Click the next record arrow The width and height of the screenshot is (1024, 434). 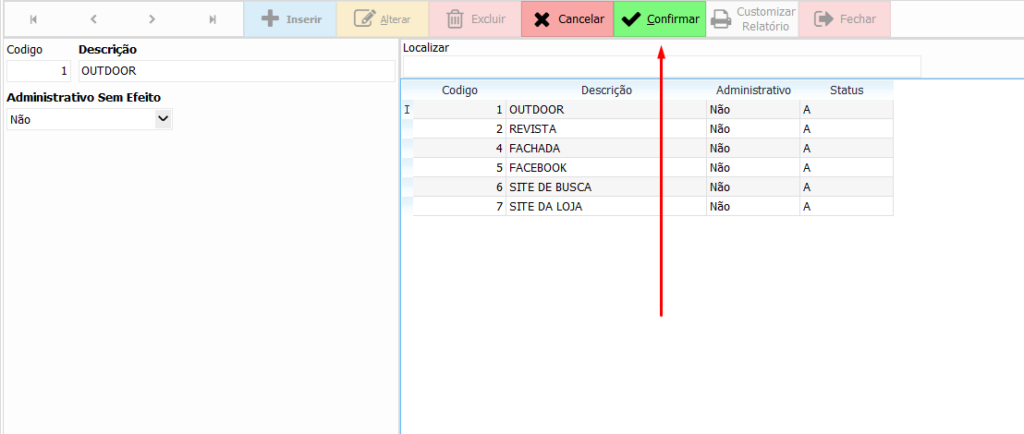pos(152,19)
